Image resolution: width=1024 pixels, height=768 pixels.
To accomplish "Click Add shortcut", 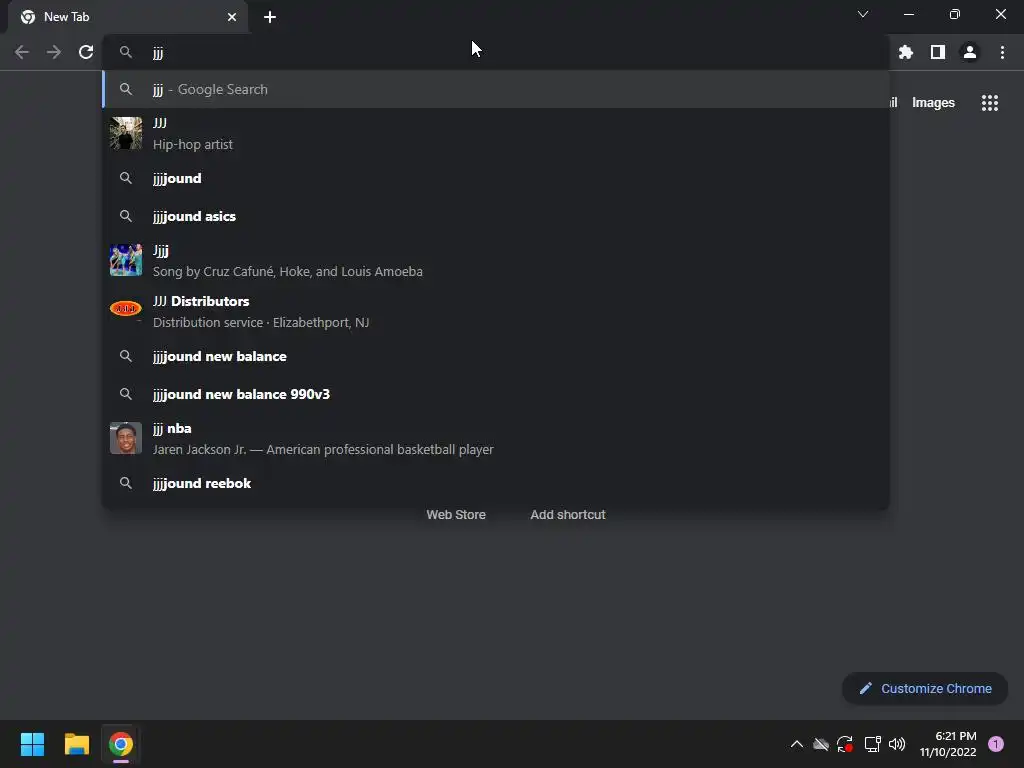I will coord(568,515).
